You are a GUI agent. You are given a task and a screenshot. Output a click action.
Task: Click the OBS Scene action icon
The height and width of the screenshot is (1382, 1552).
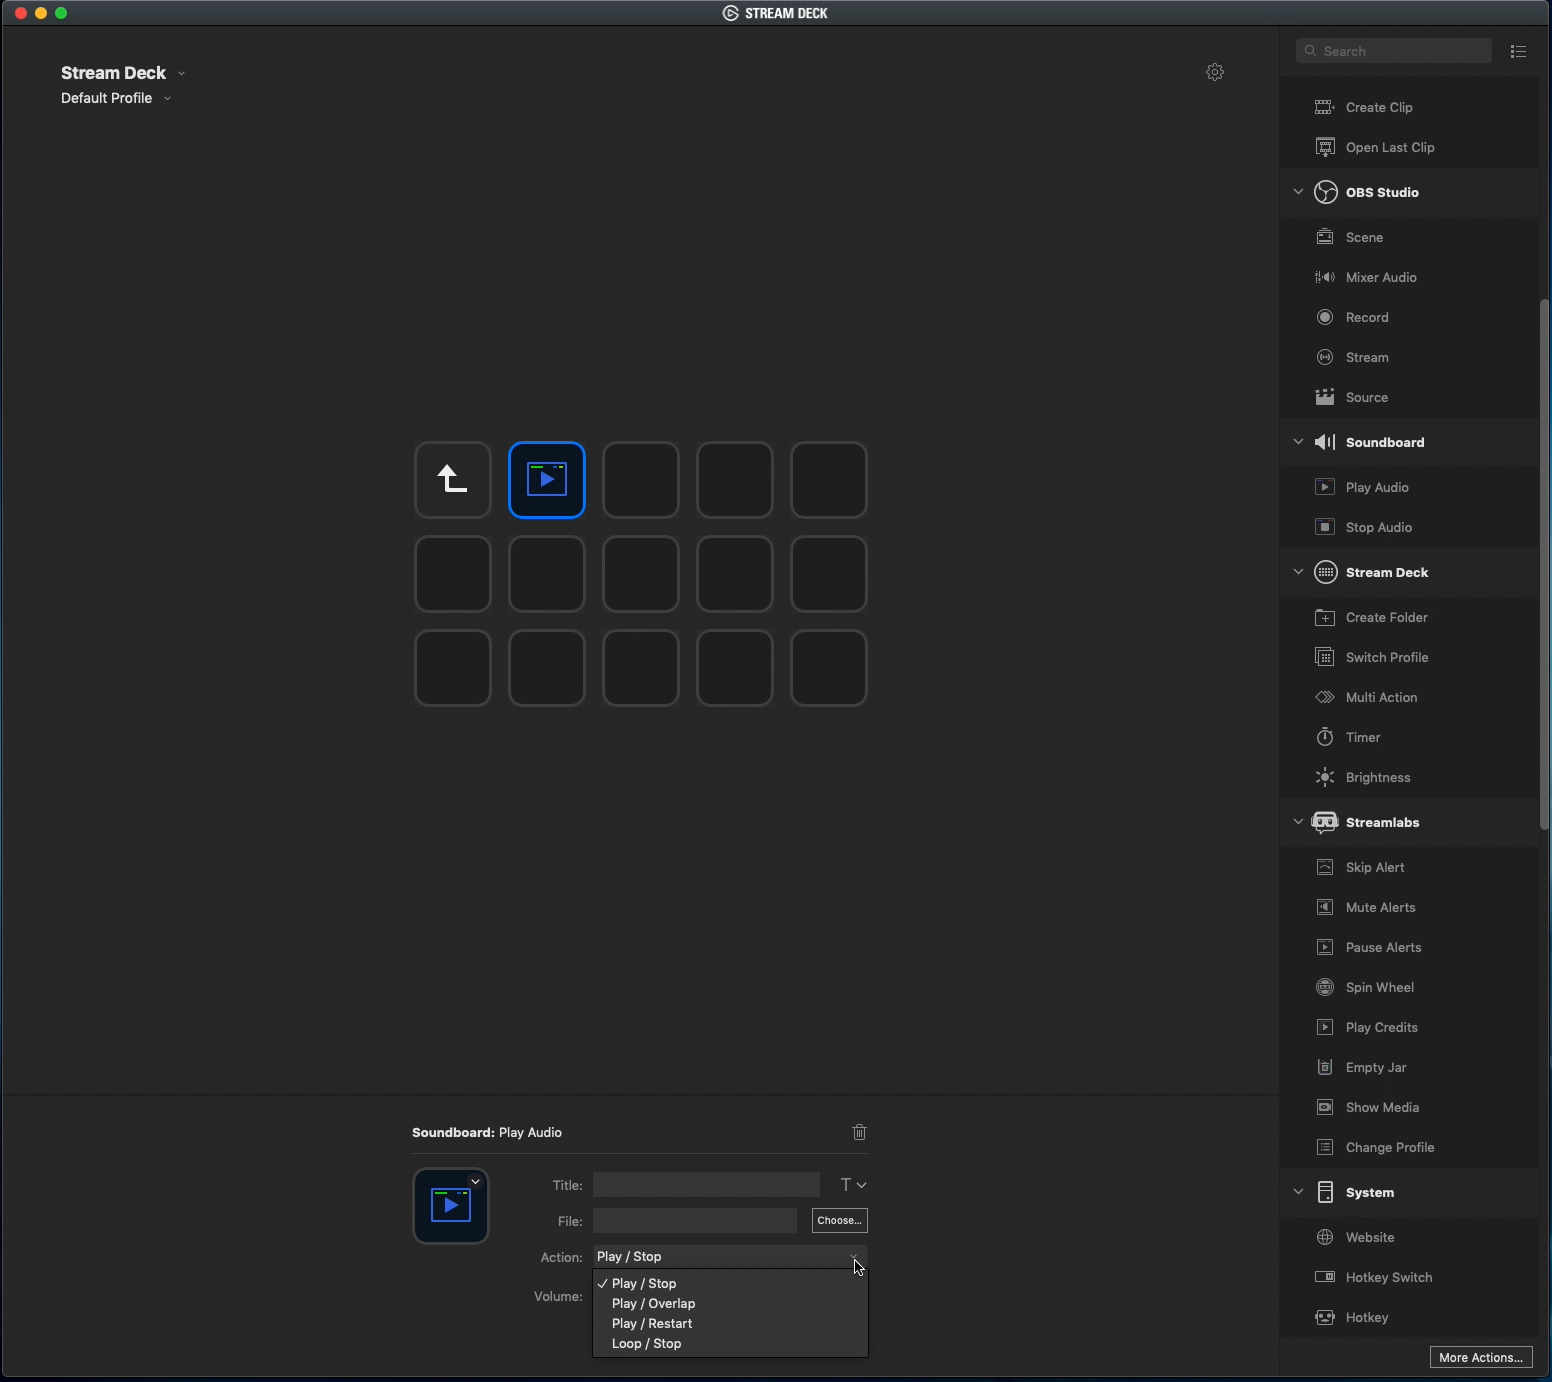1325,237
